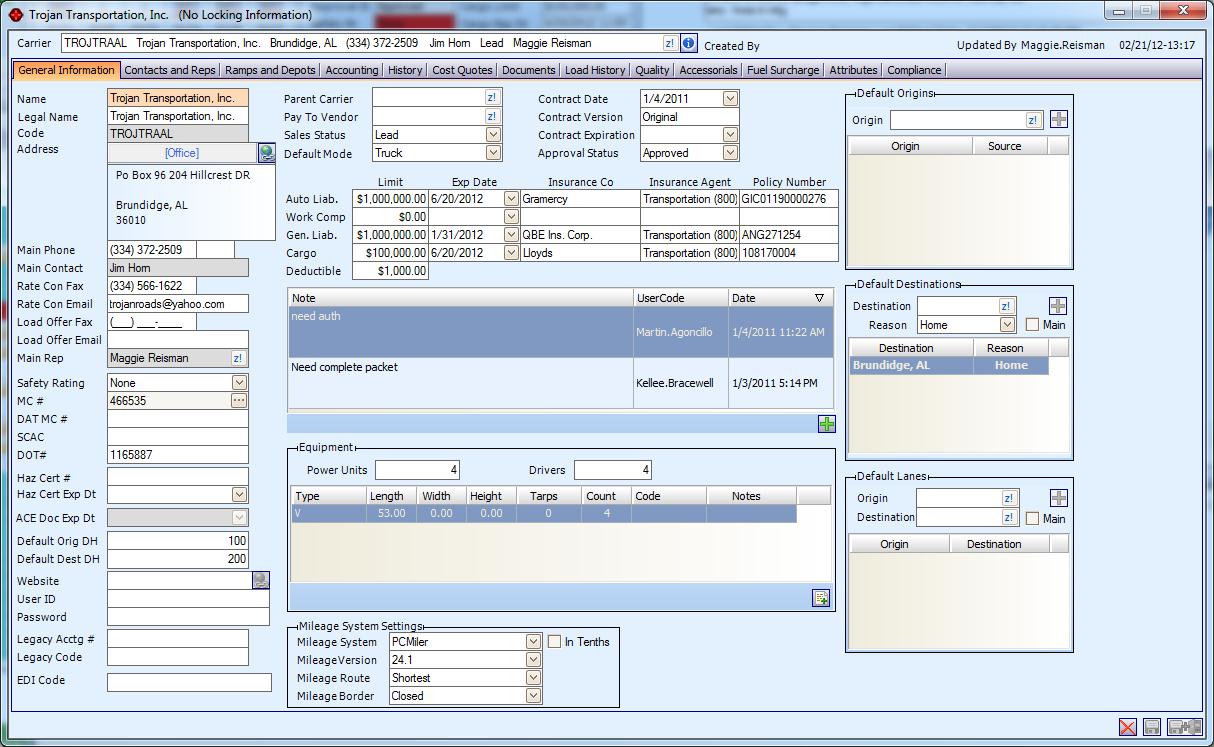Screen dimensions: 1214x747
Task: Open the Sales Status dropdown
Action: click(x=493, y=135)
